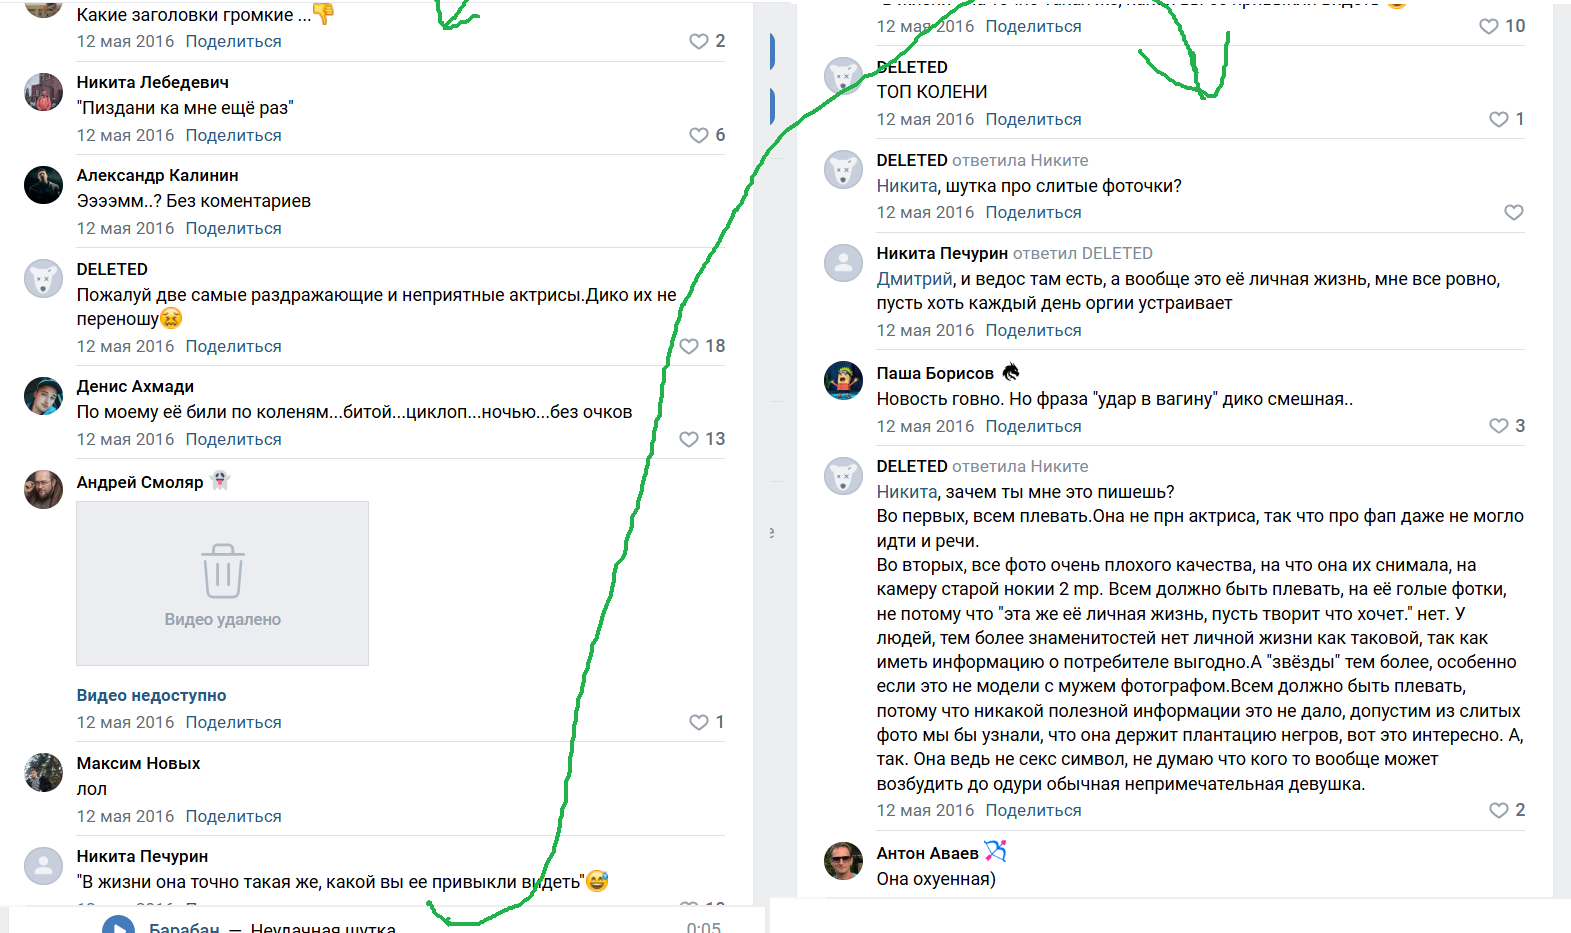The width and height of the screenshot is (1571, 933).
Task: Click the deleted video placeholder
Action: (x=222, y=583)
